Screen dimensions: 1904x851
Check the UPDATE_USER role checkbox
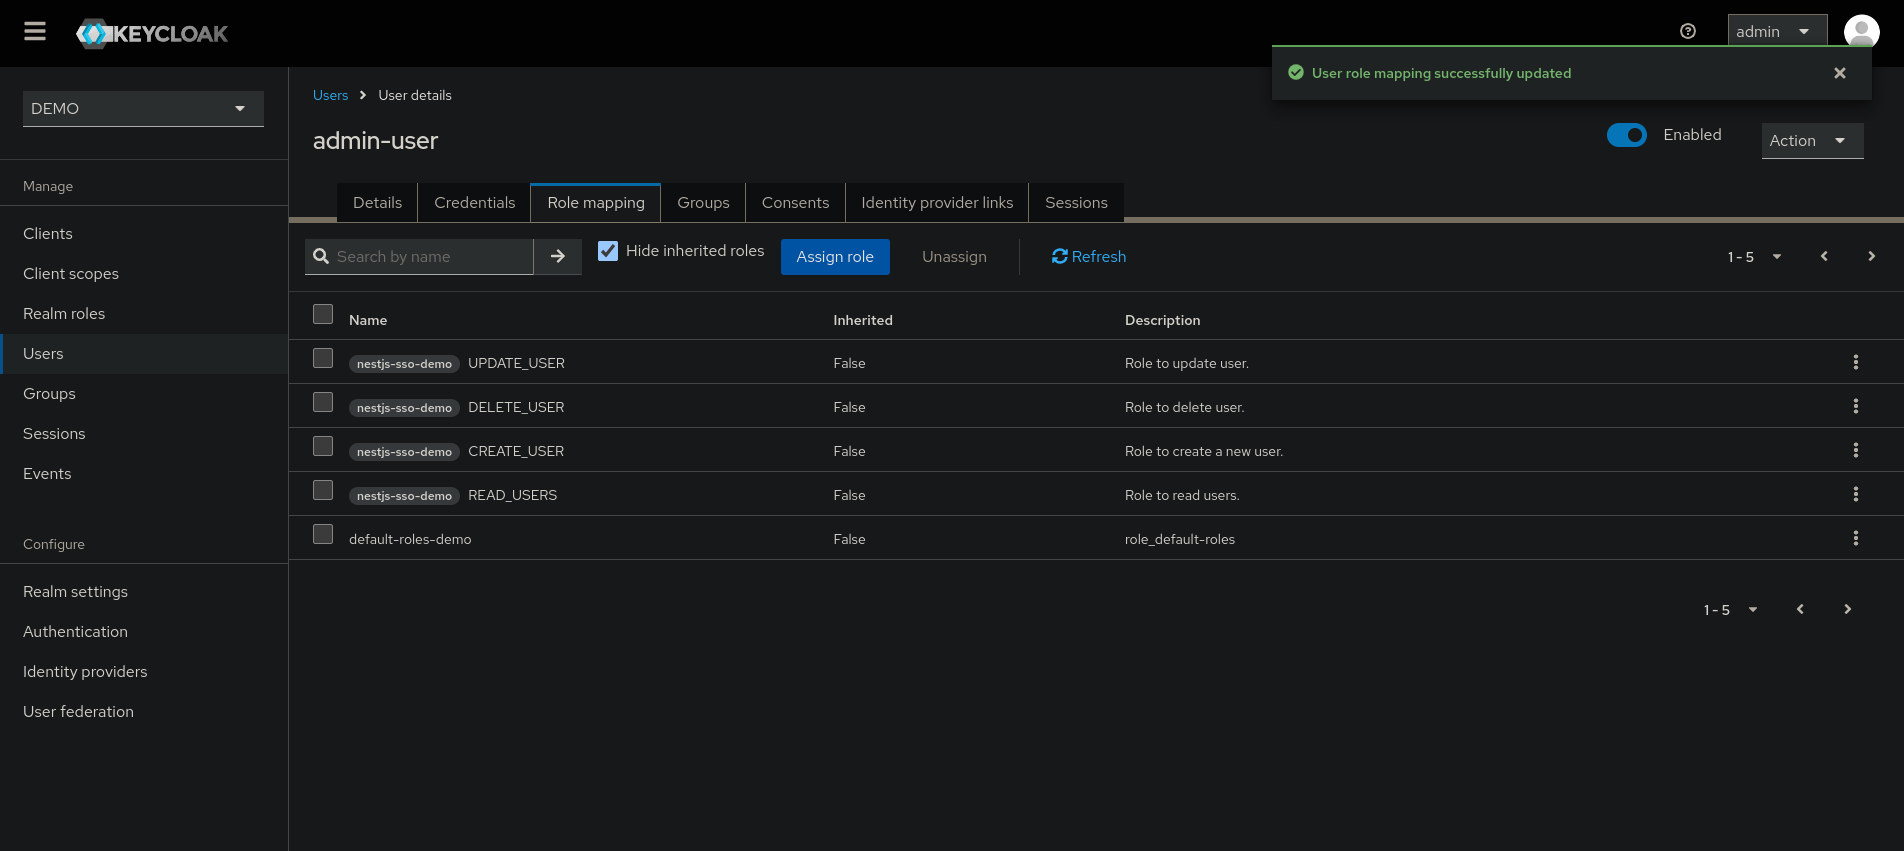[323, 358]
